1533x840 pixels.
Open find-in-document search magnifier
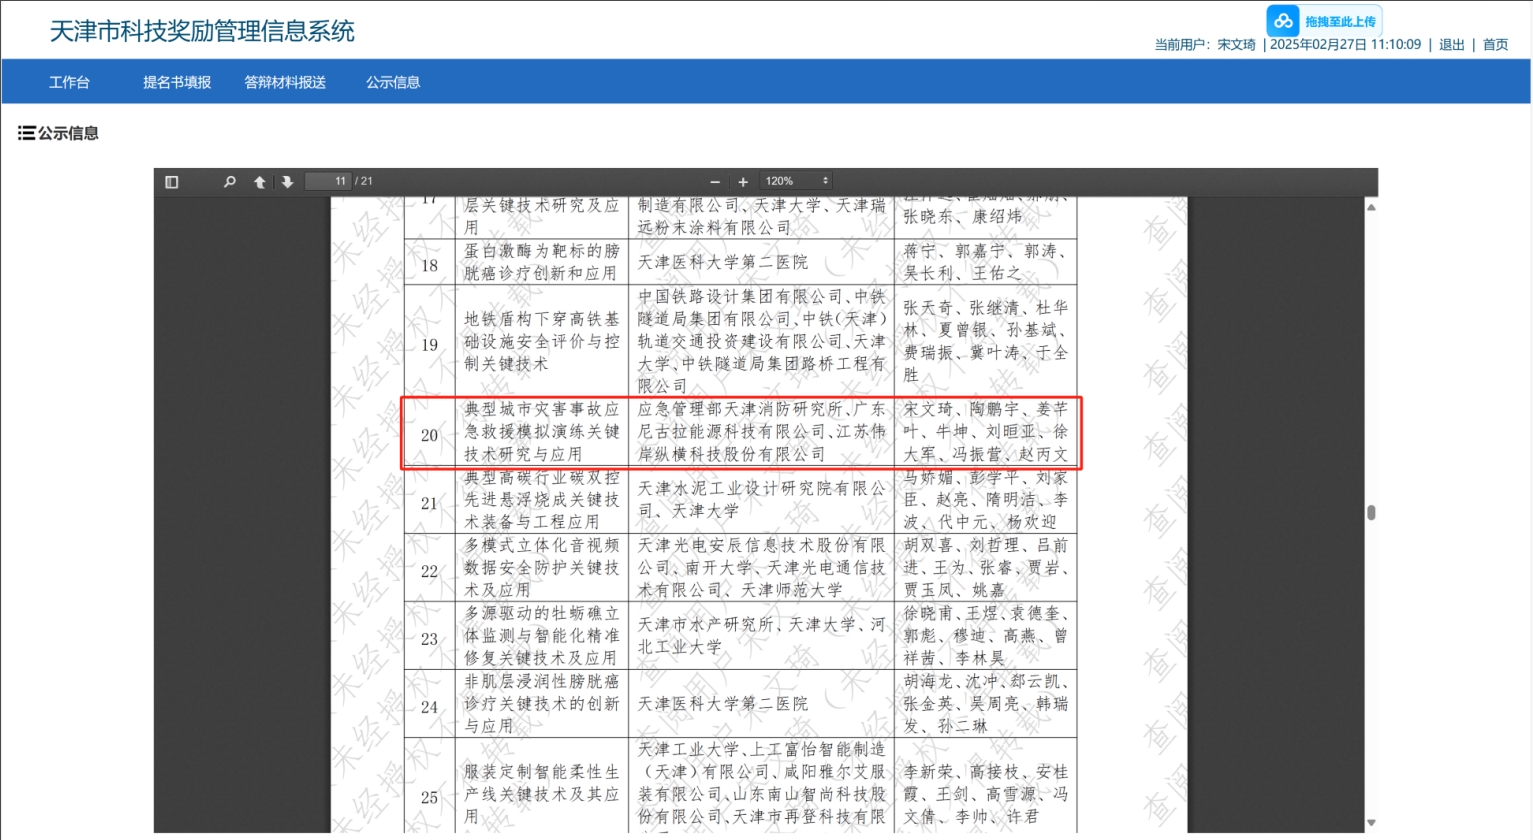pyautogui.click(x=229, y=182)
